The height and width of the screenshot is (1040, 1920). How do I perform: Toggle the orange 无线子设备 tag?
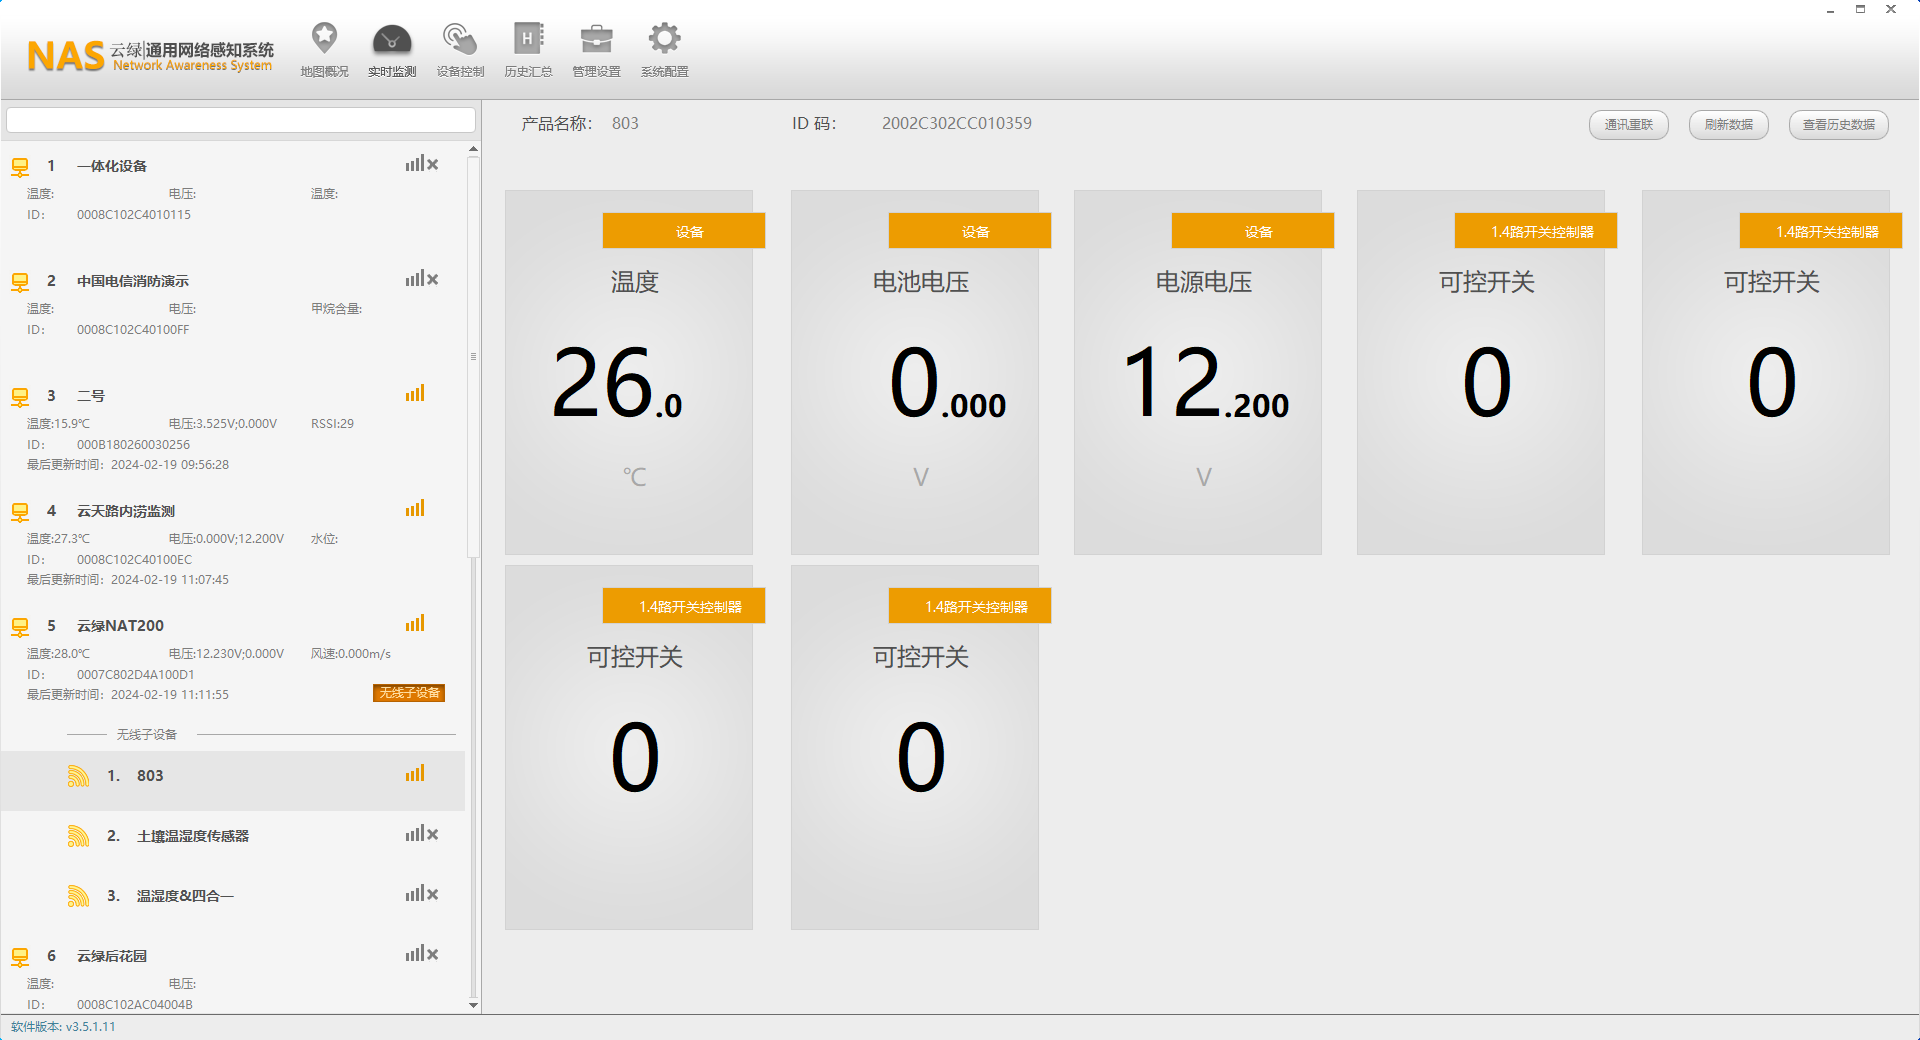click(409, 693)
